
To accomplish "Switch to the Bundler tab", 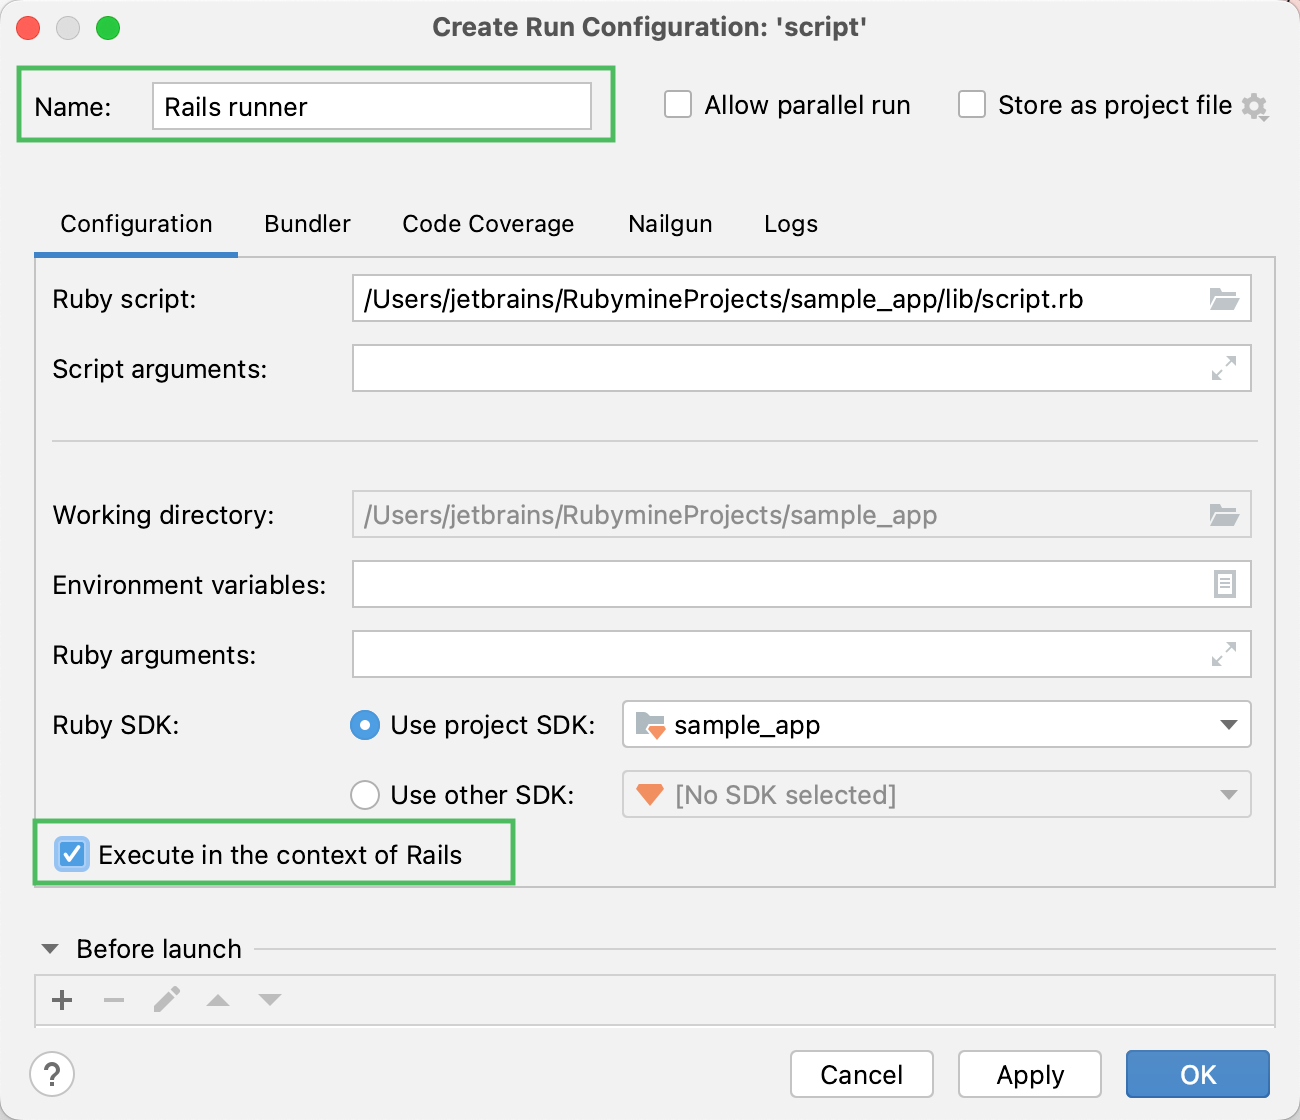I will pyautogui.click(x=306, y=224).
